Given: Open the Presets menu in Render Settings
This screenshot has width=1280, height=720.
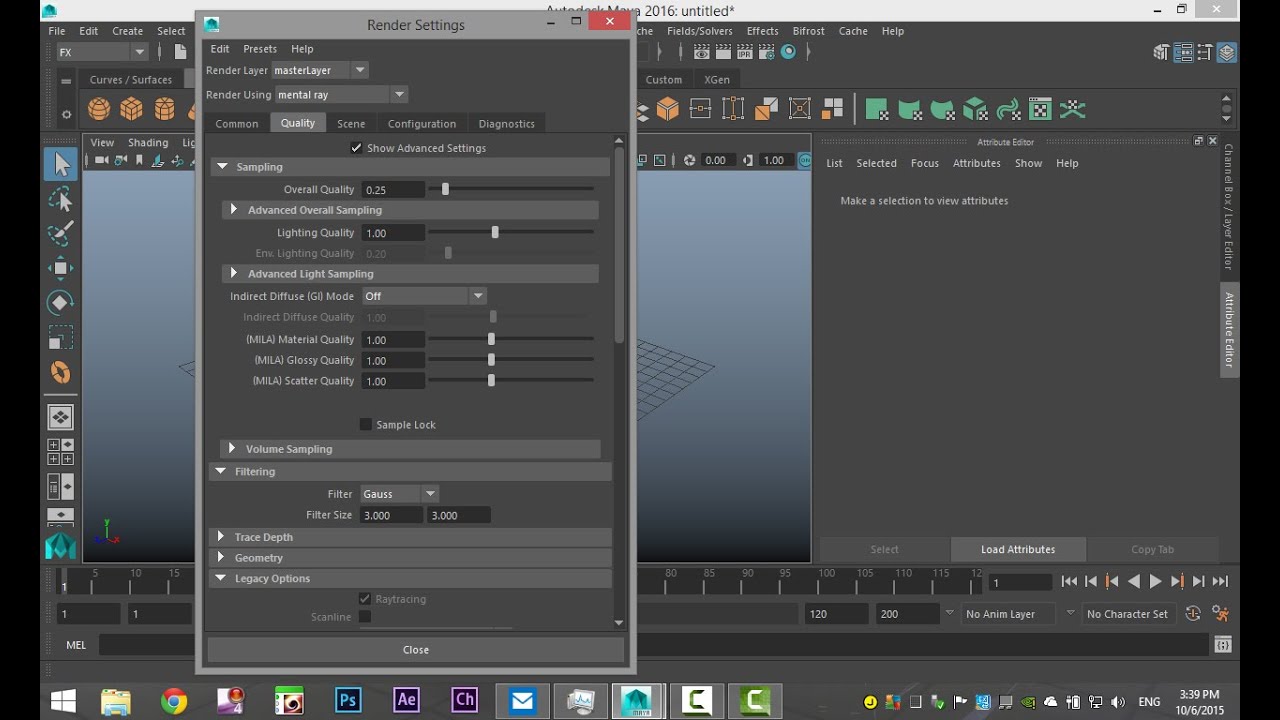Looking at the screenshot, I should pyautogui.click(x=260, y=49).
